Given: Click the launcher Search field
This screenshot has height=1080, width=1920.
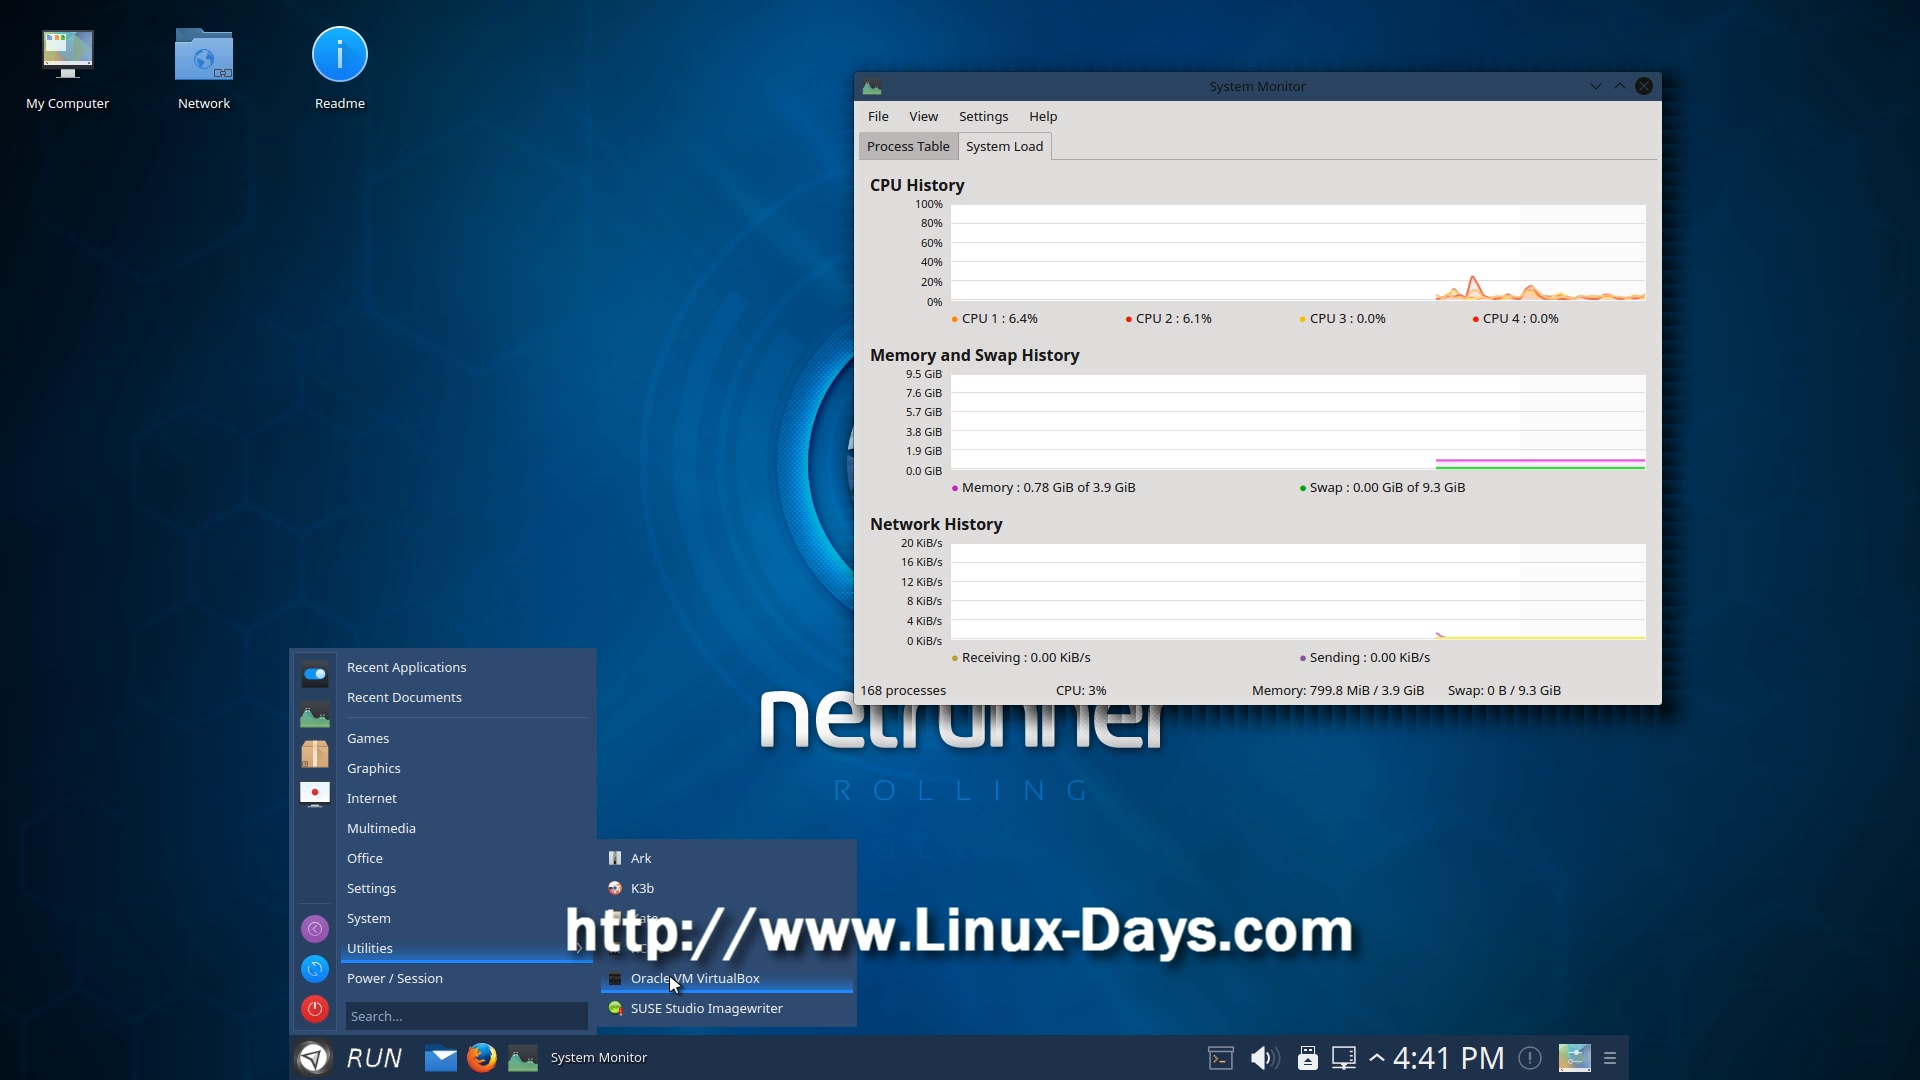Looking at the screenshot, I should [x=466, y=1016].
